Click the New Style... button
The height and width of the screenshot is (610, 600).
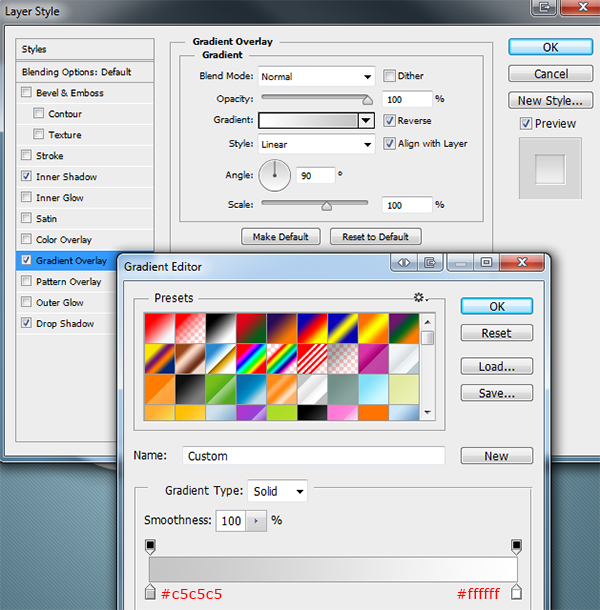pyautogui.click(x=551, y=100)
